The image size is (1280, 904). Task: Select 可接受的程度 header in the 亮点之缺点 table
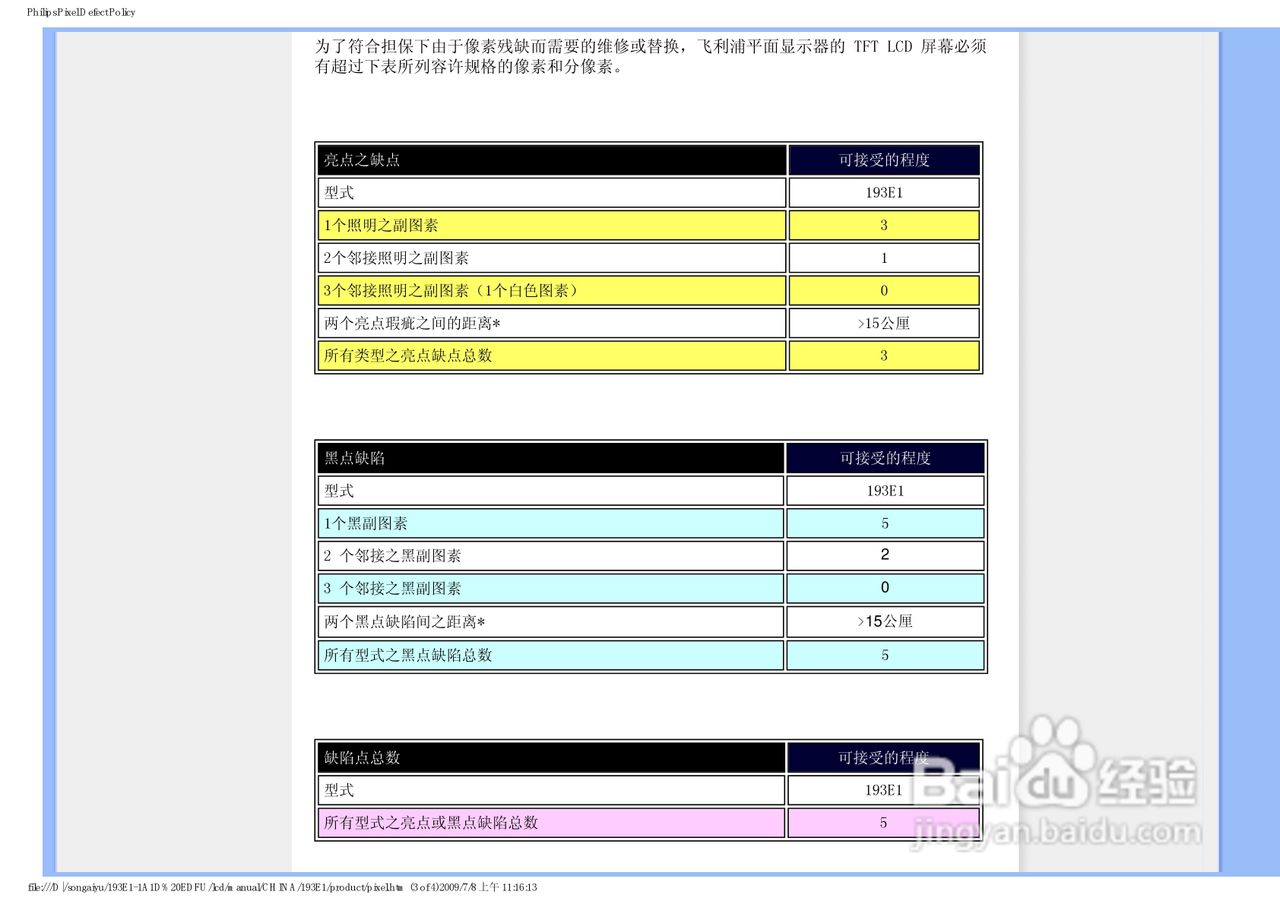click(884, 160)
